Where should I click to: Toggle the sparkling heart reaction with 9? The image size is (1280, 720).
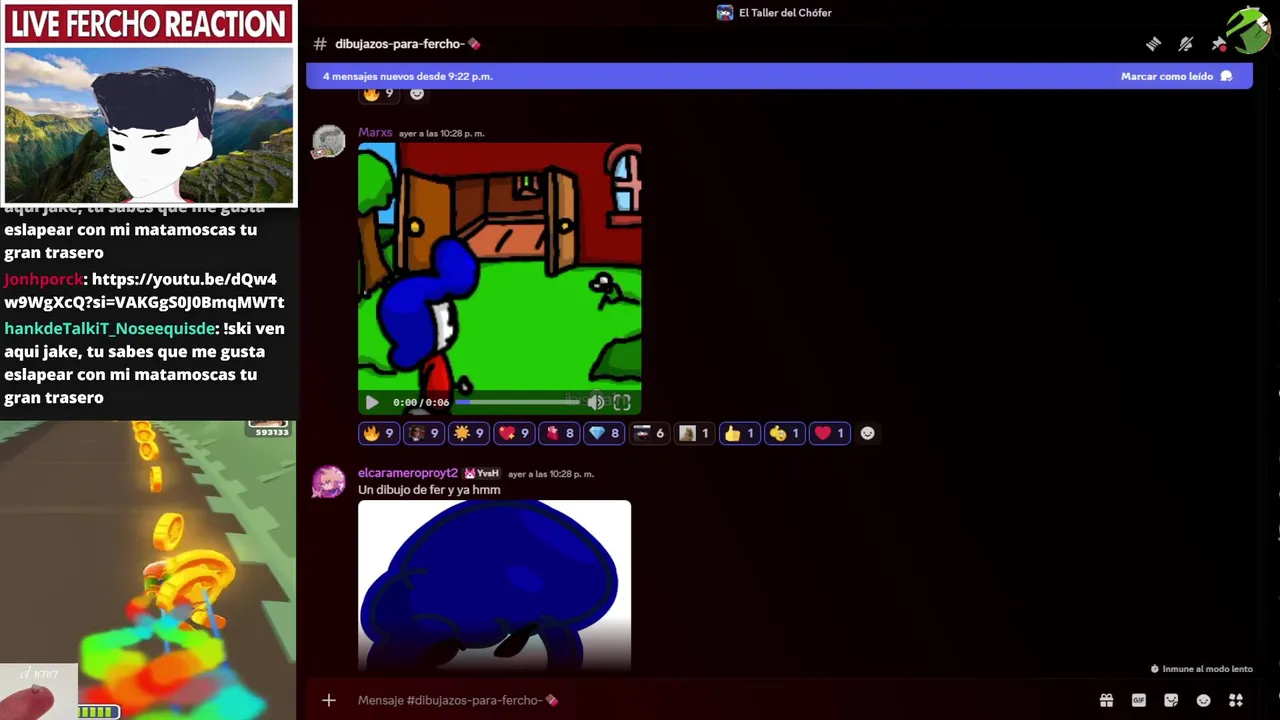(513, 433)
